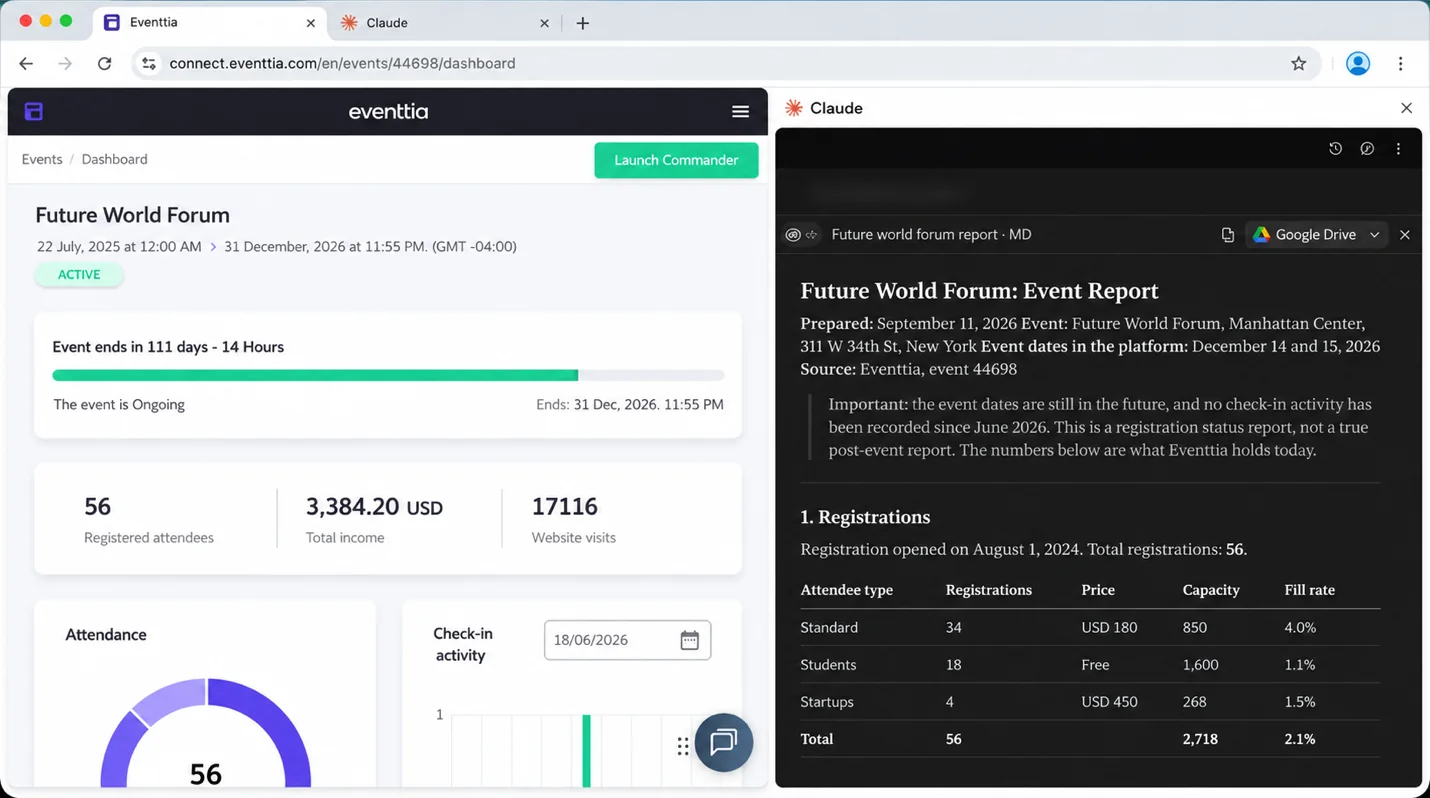
Task: Click the 'Future World Forum: Event Report' heading
Action: click(x=979, y=291)
